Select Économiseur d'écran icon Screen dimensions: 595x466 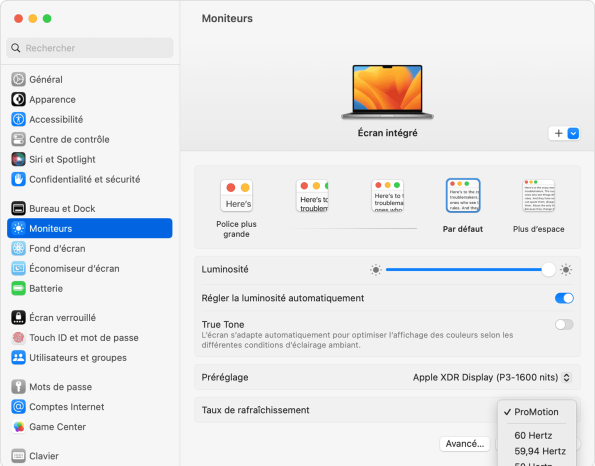18,268
